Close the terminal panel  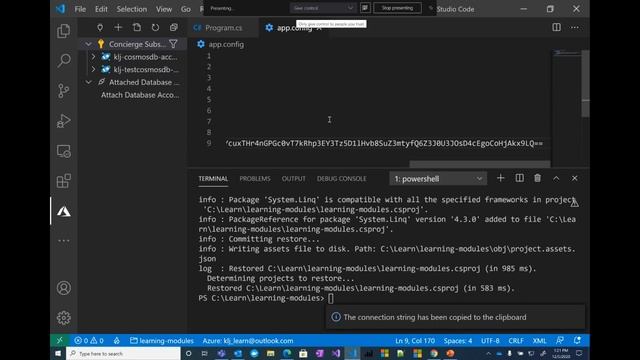574,178
